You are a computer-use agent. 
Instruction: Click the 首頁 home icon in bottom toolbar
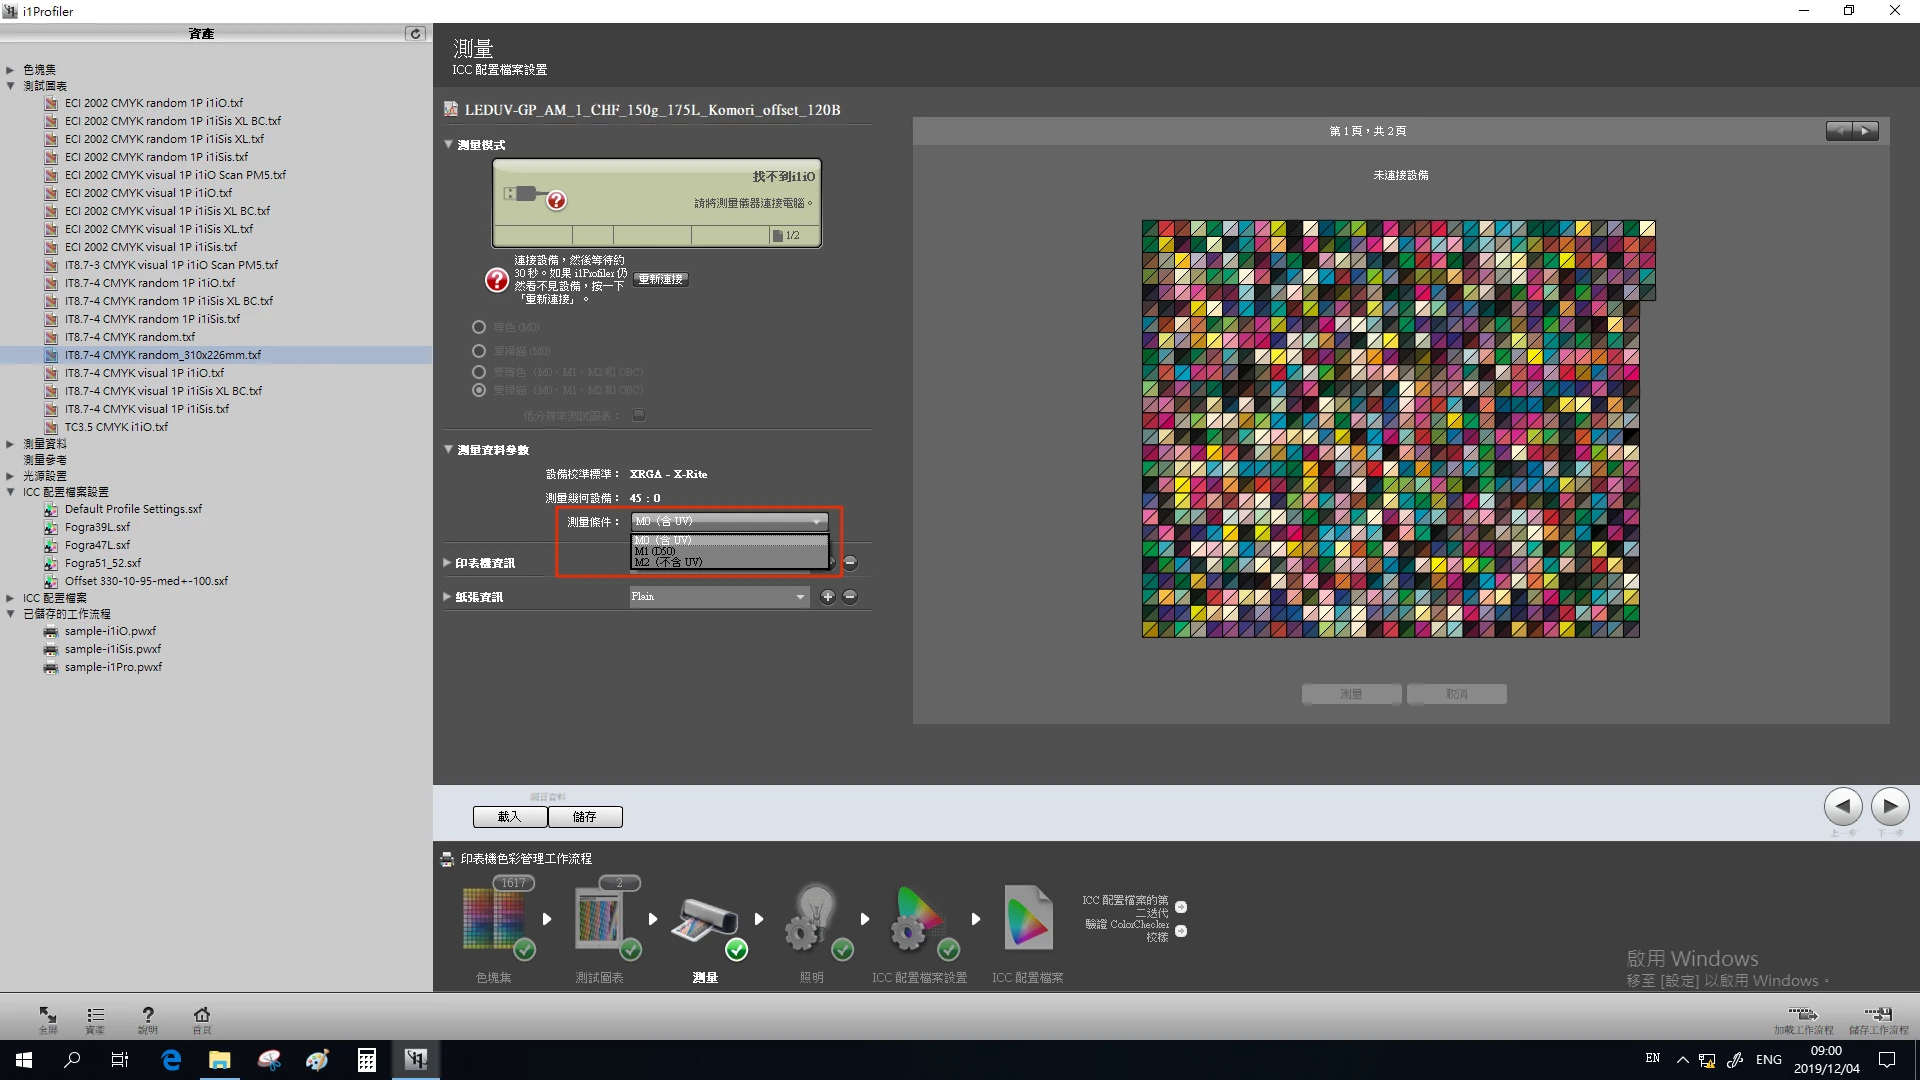[201, 1016]
